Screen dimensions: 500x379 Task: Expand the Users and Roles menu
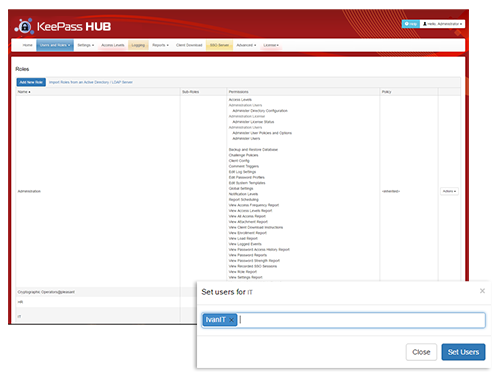pyautogui.click(x=55, y=45)
